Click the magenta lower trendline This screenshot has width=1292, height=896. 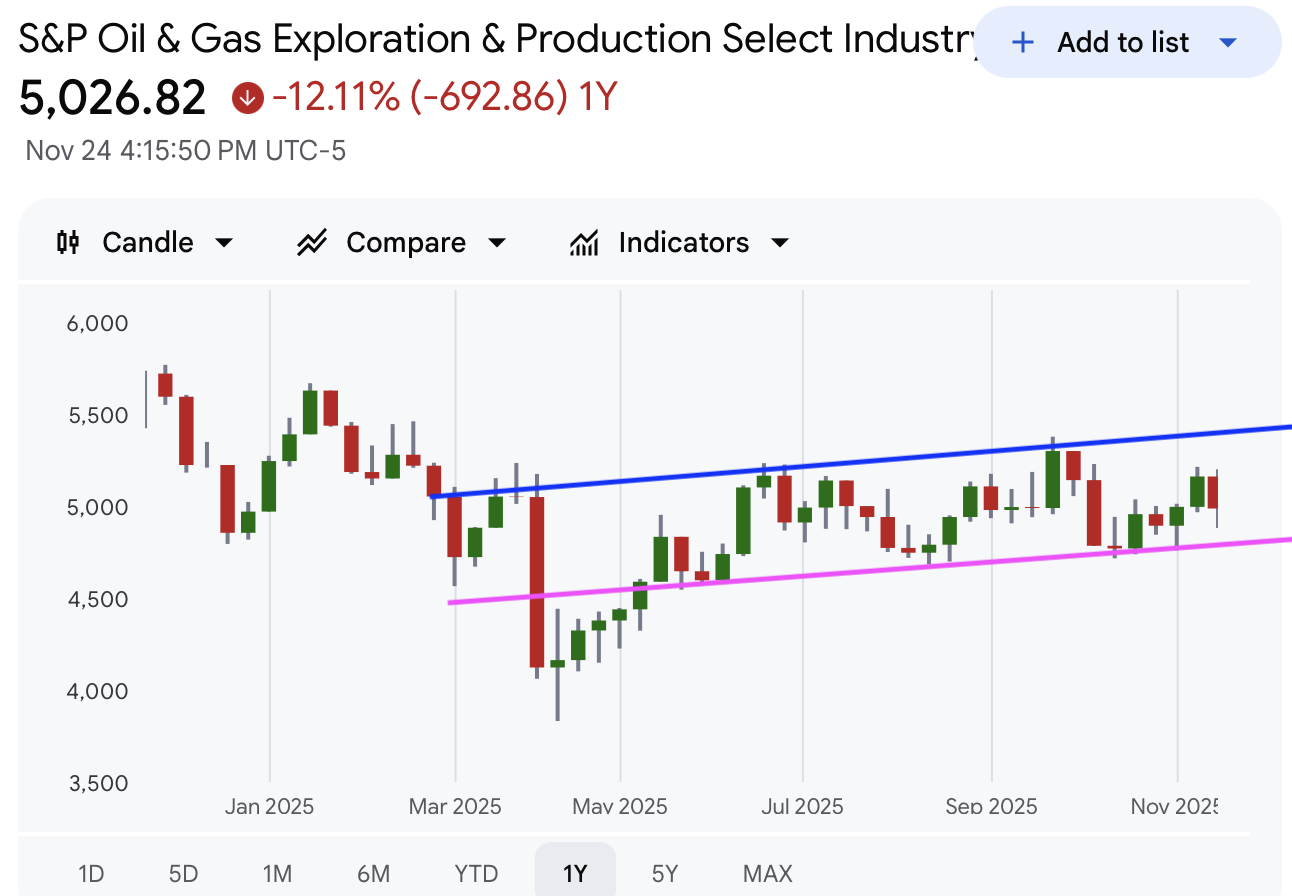click(x=860, y=570)
